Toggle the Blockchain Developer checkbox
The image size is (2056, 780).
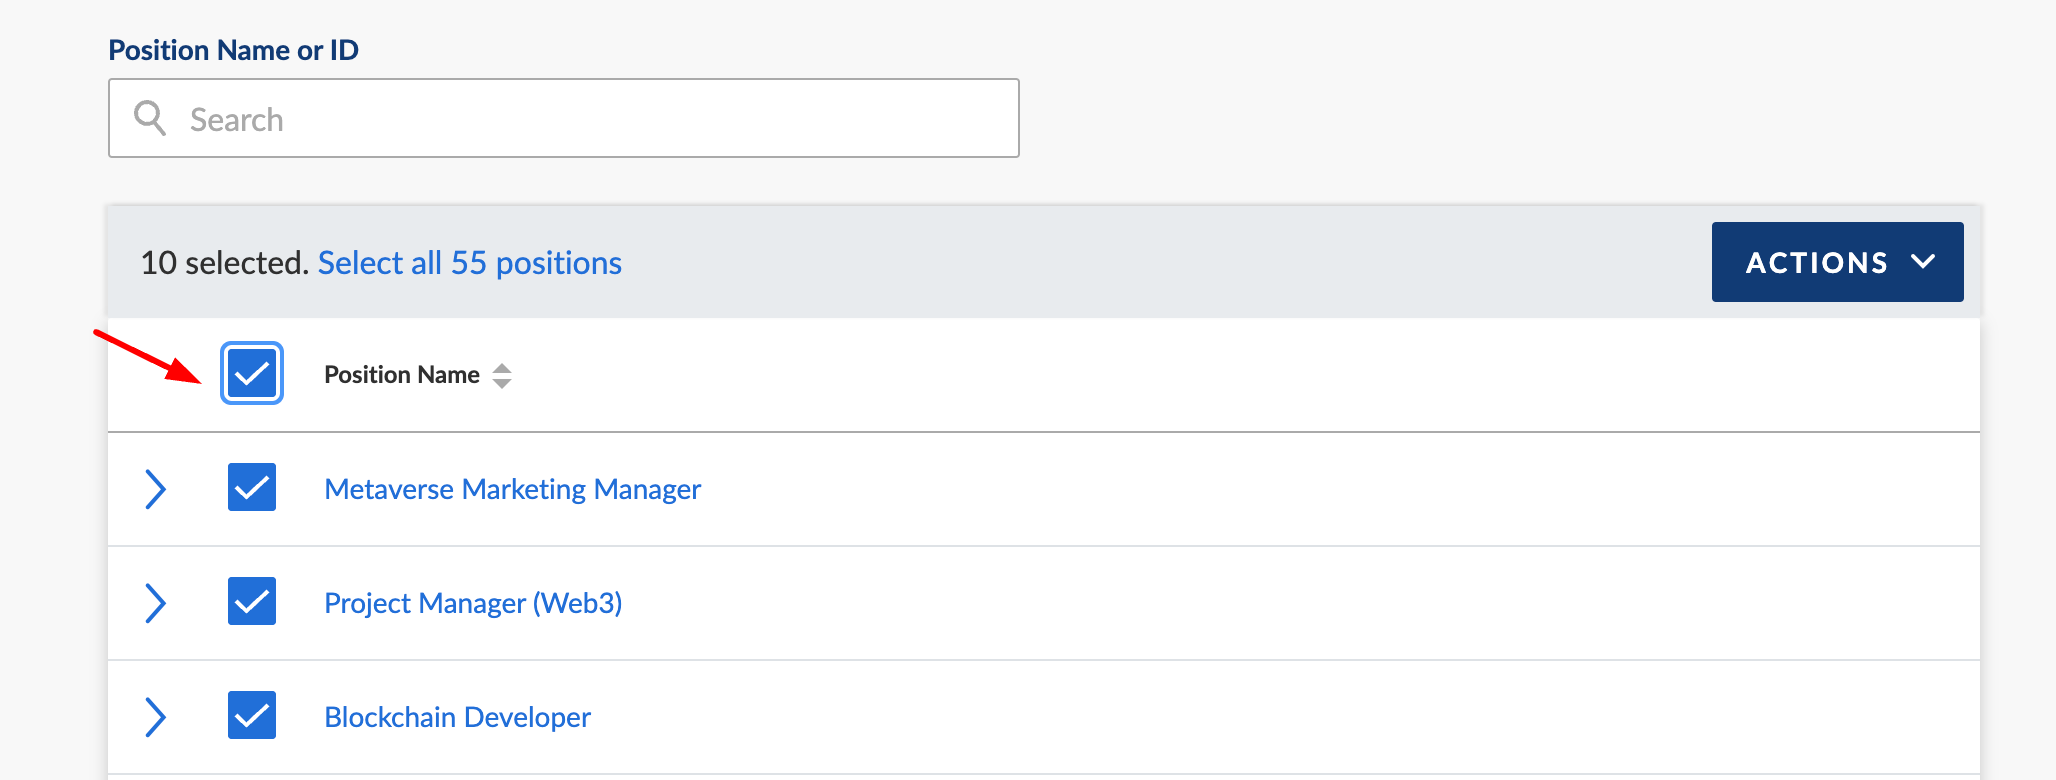coord(252,715)
